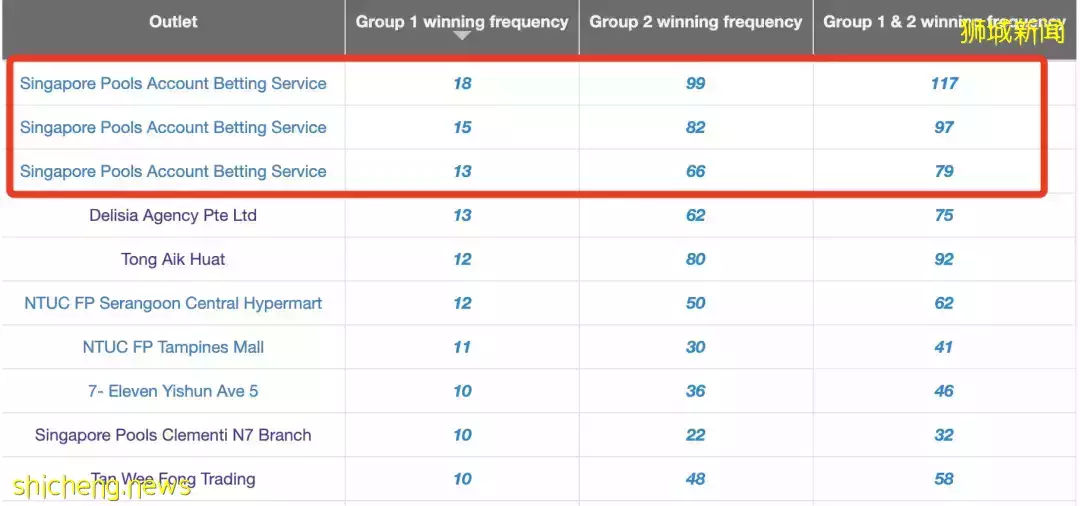Open Singapore Pools Account Betting Service link in the 117 row
Viewport: 1080px width, 506px height.
coord(173,83)
